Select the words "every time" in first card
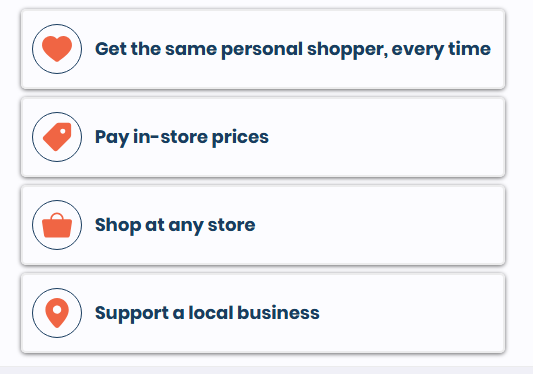This screenshot has height=374, width=533. tap(441, 50)
